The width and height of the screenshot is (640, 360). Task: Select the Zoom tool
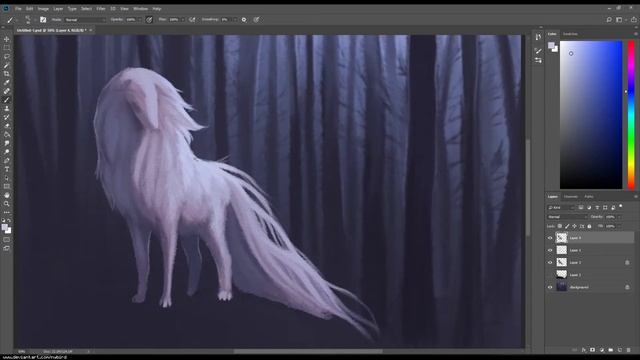(x=7, y=204)
